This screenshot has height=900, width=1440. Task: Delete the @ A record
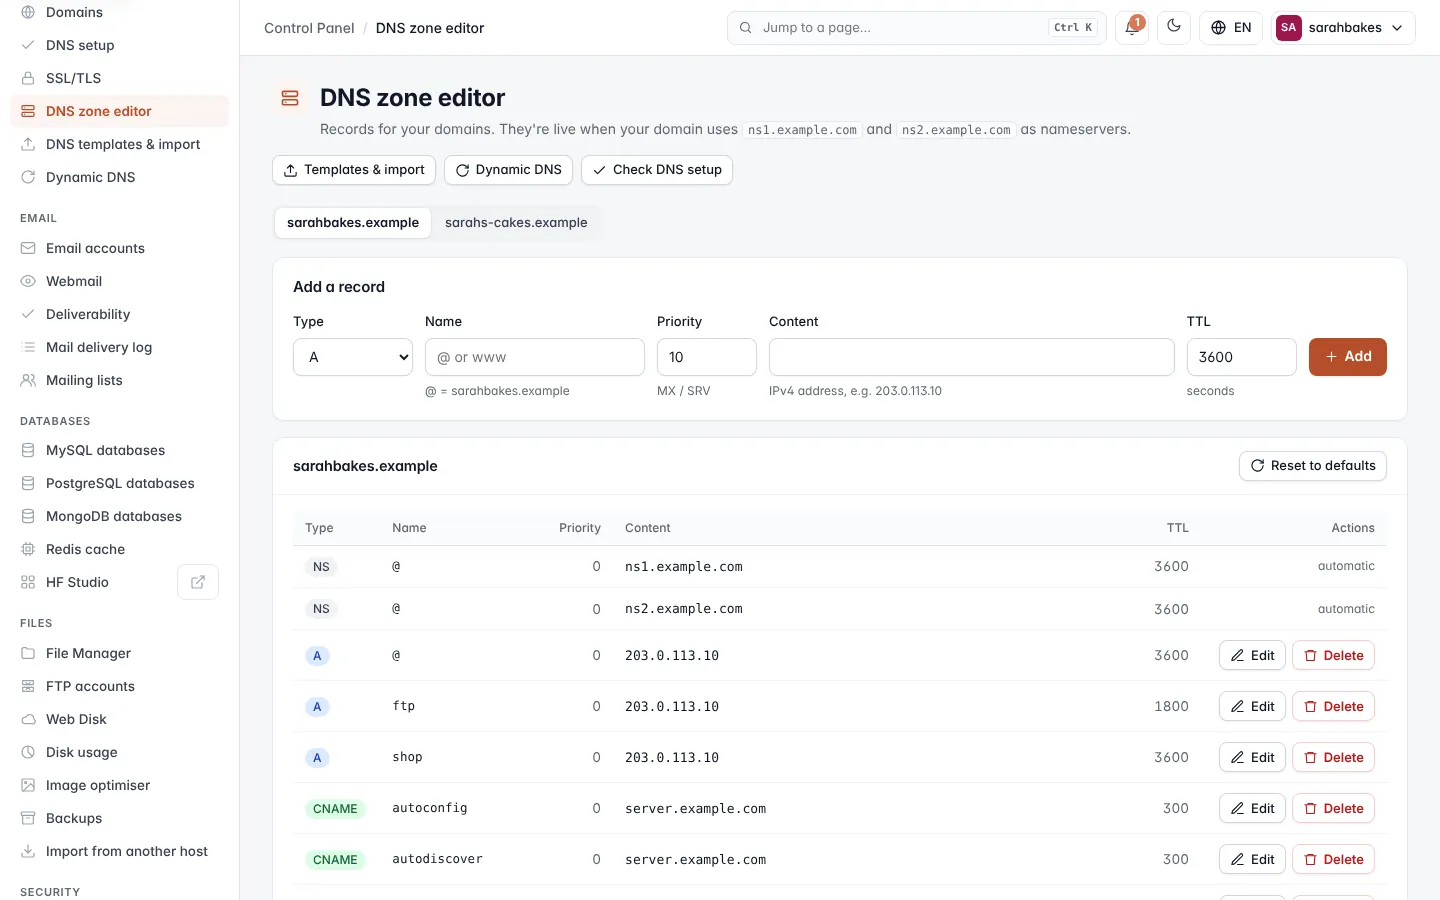coord(1333,655)
